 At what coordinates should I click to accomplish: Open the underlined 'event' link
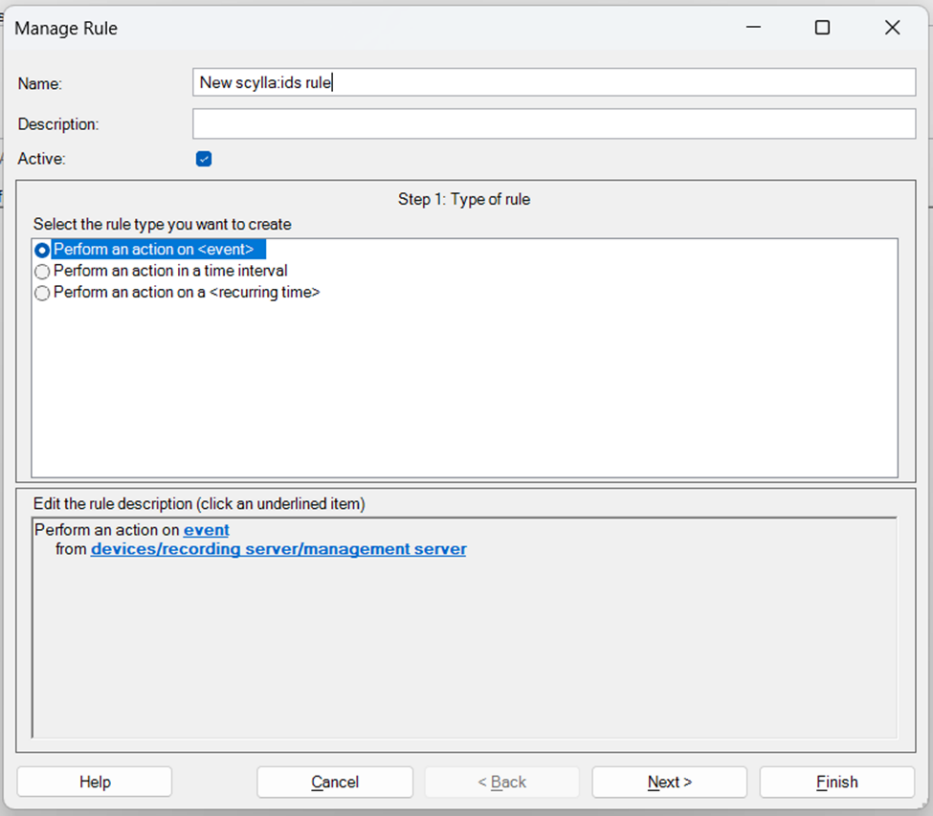click(206, 530)
